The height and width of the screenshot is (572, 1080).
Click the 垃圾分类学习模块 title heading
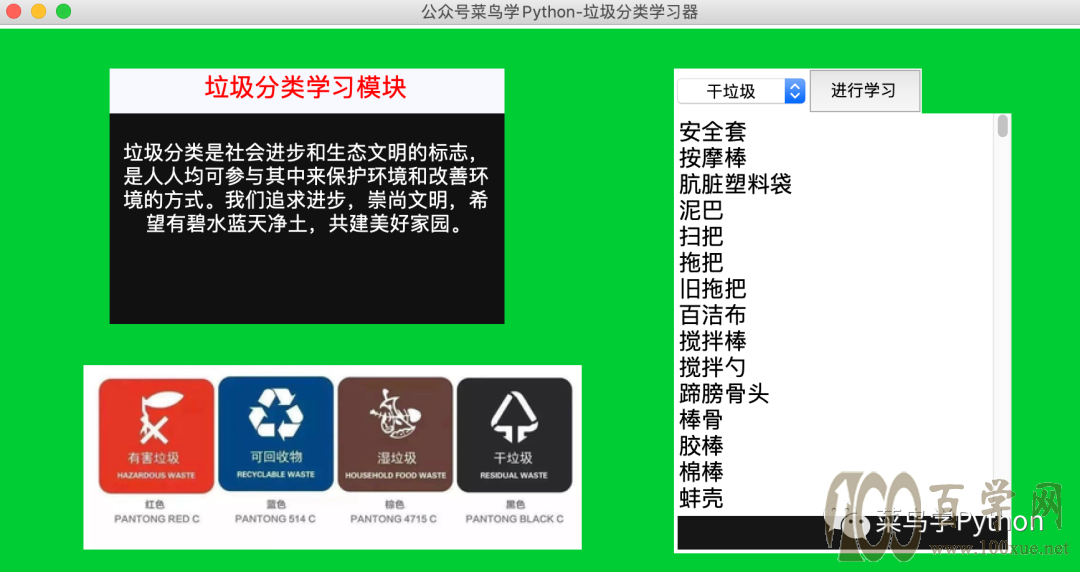pyautogui.click(x=306, y=88)
